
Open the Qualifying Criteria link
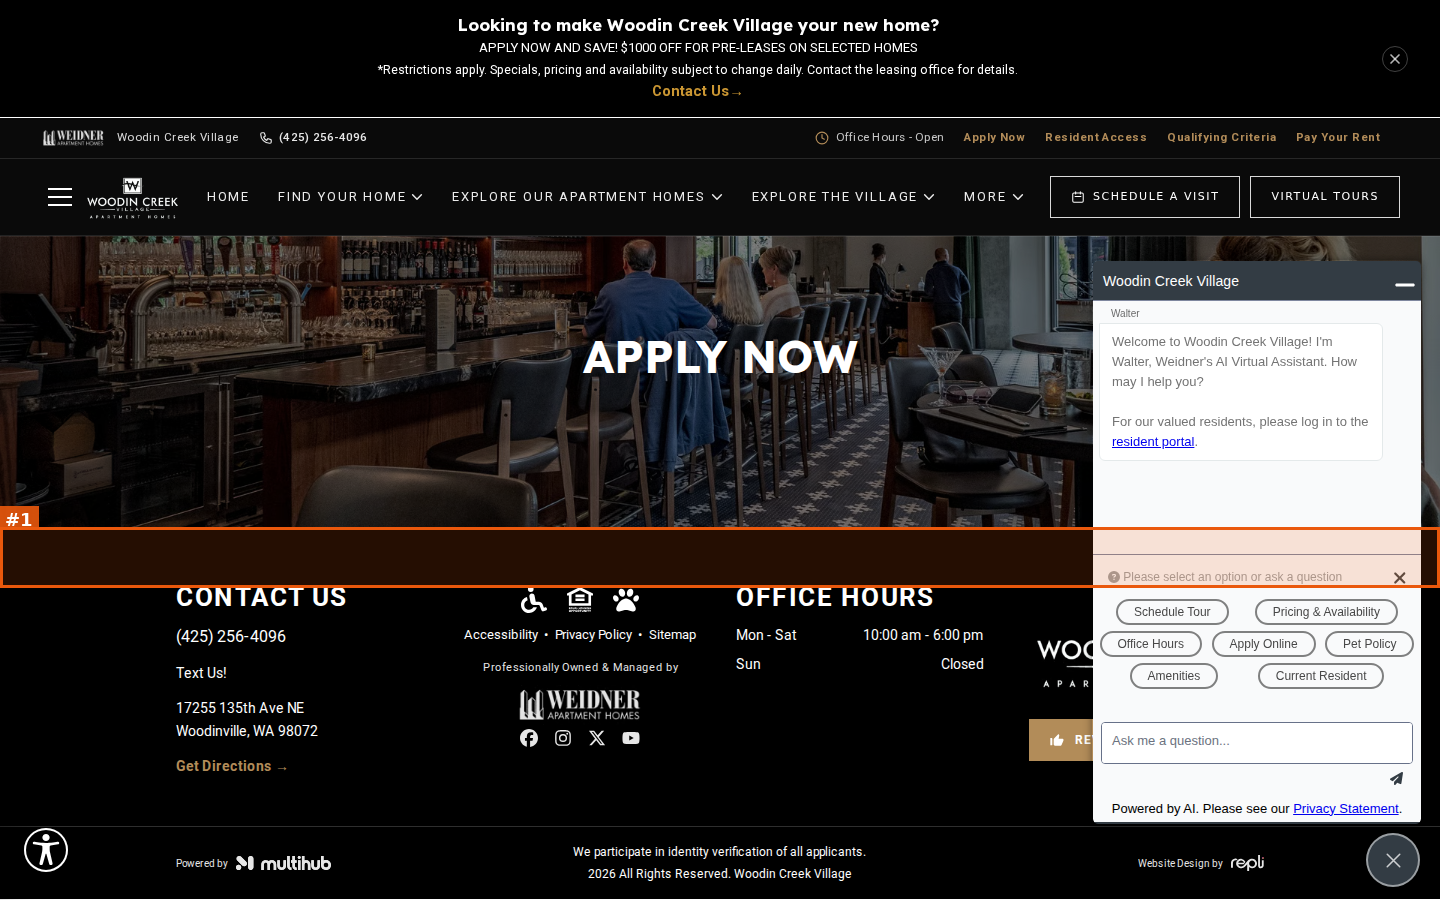point(1222,138)
